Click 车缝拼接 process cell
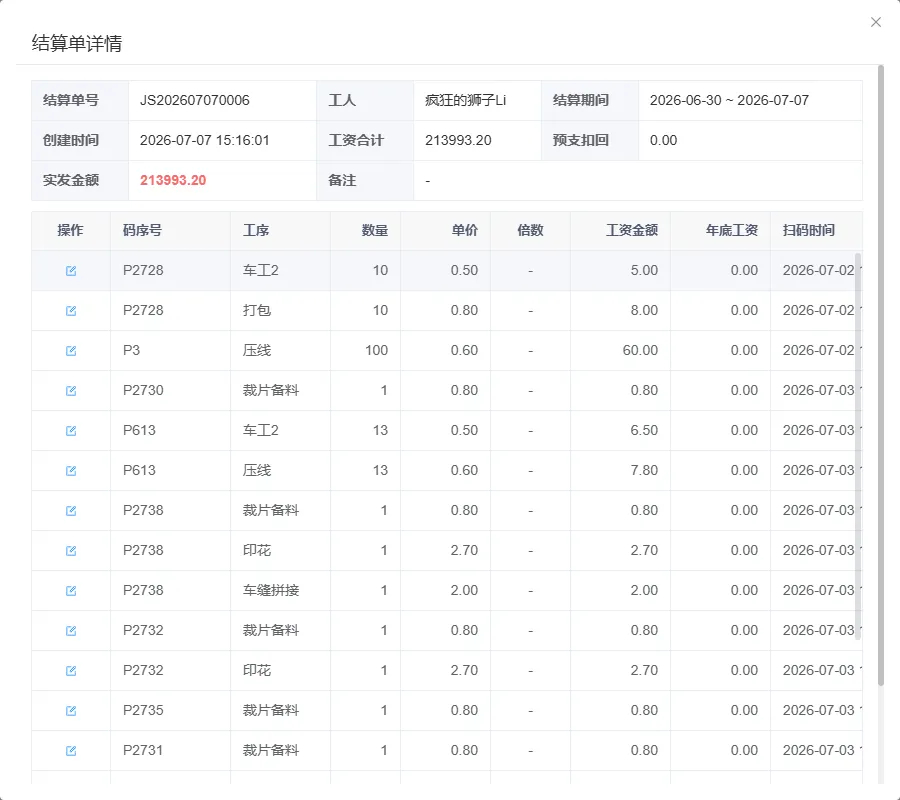 click(271, 591)
